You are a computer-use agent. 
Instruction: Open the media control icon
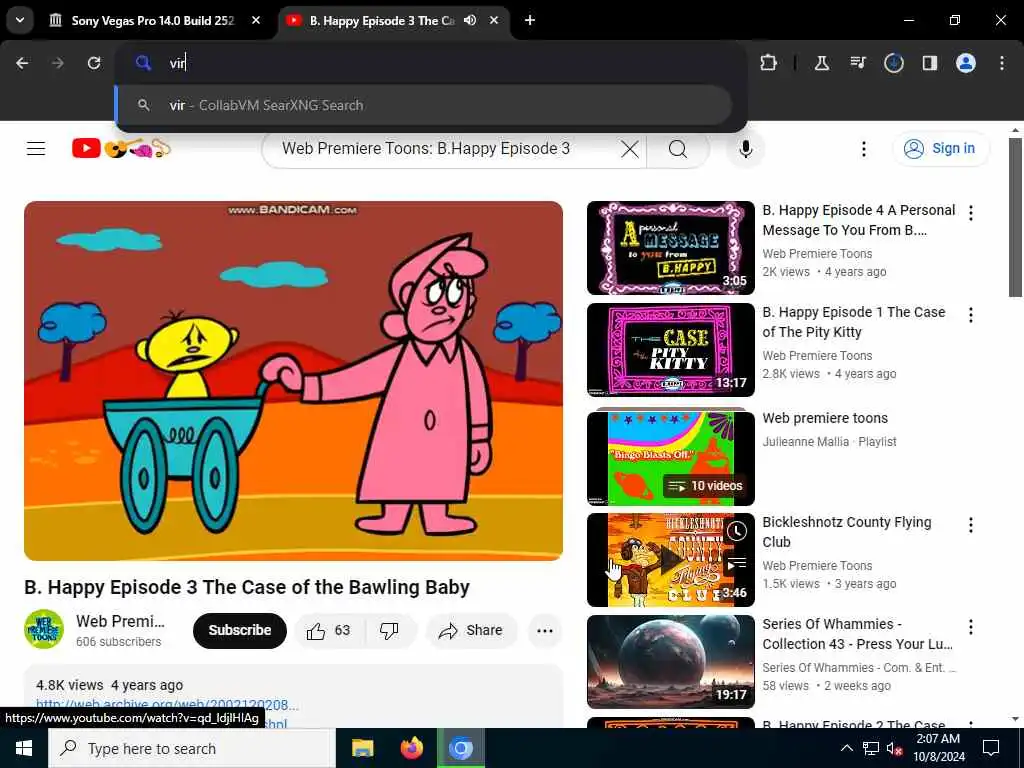click(x=857, y=63)
